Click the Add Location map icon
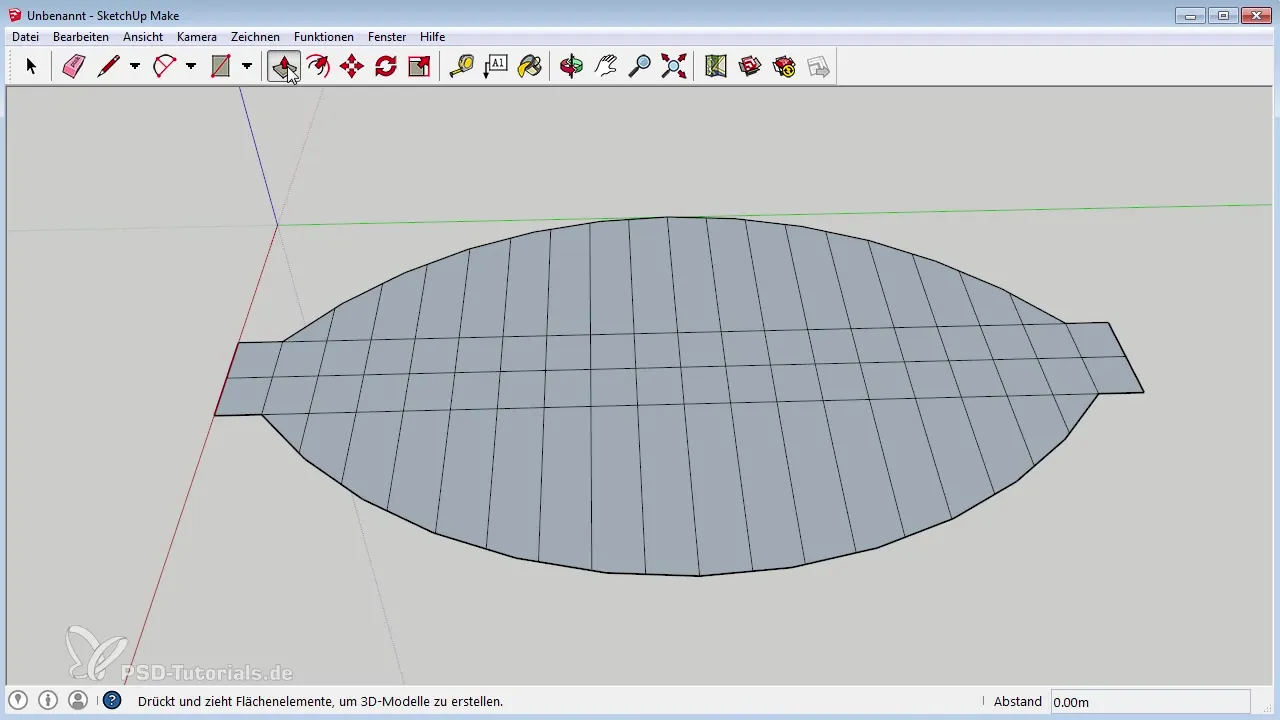 point(716,66)
